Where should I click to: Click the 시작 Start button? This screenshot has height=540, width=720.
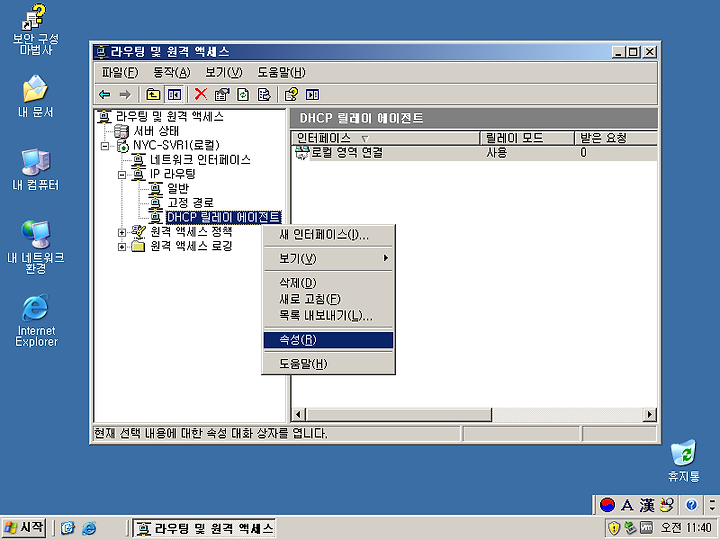[24, 528]
